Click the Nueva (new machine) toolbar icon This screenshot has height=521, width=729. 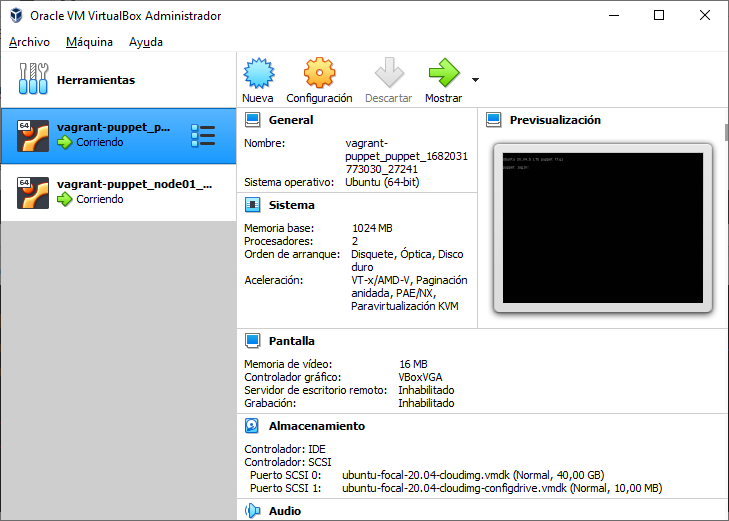(258, 73)
